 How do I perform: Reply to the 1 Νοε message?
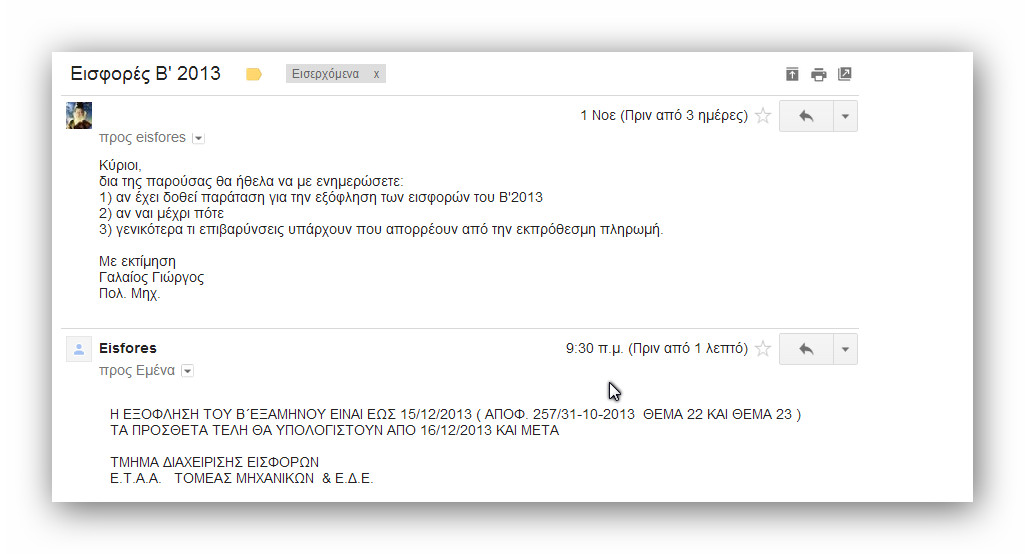coord(806,116)
